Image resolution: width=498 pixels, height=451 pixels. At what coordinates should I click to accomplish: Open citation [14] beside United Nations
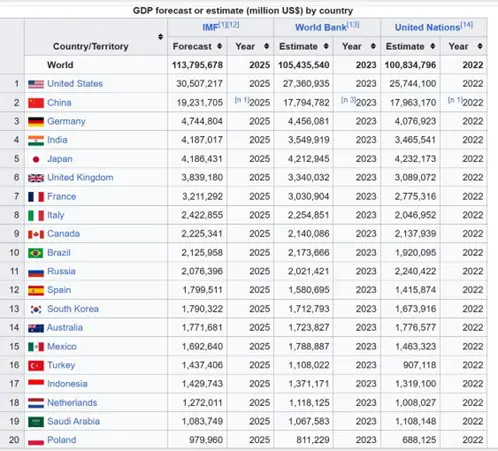tap(467, 25)
